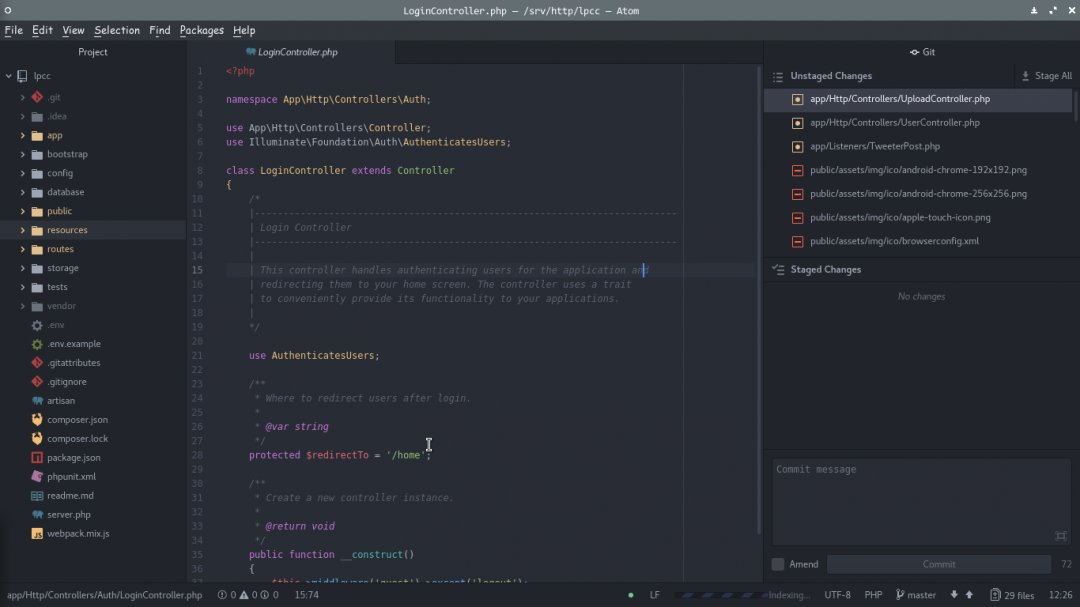Click the 29 files changed indicator
The image size is (1080, 607).
tap(1012, 595)
